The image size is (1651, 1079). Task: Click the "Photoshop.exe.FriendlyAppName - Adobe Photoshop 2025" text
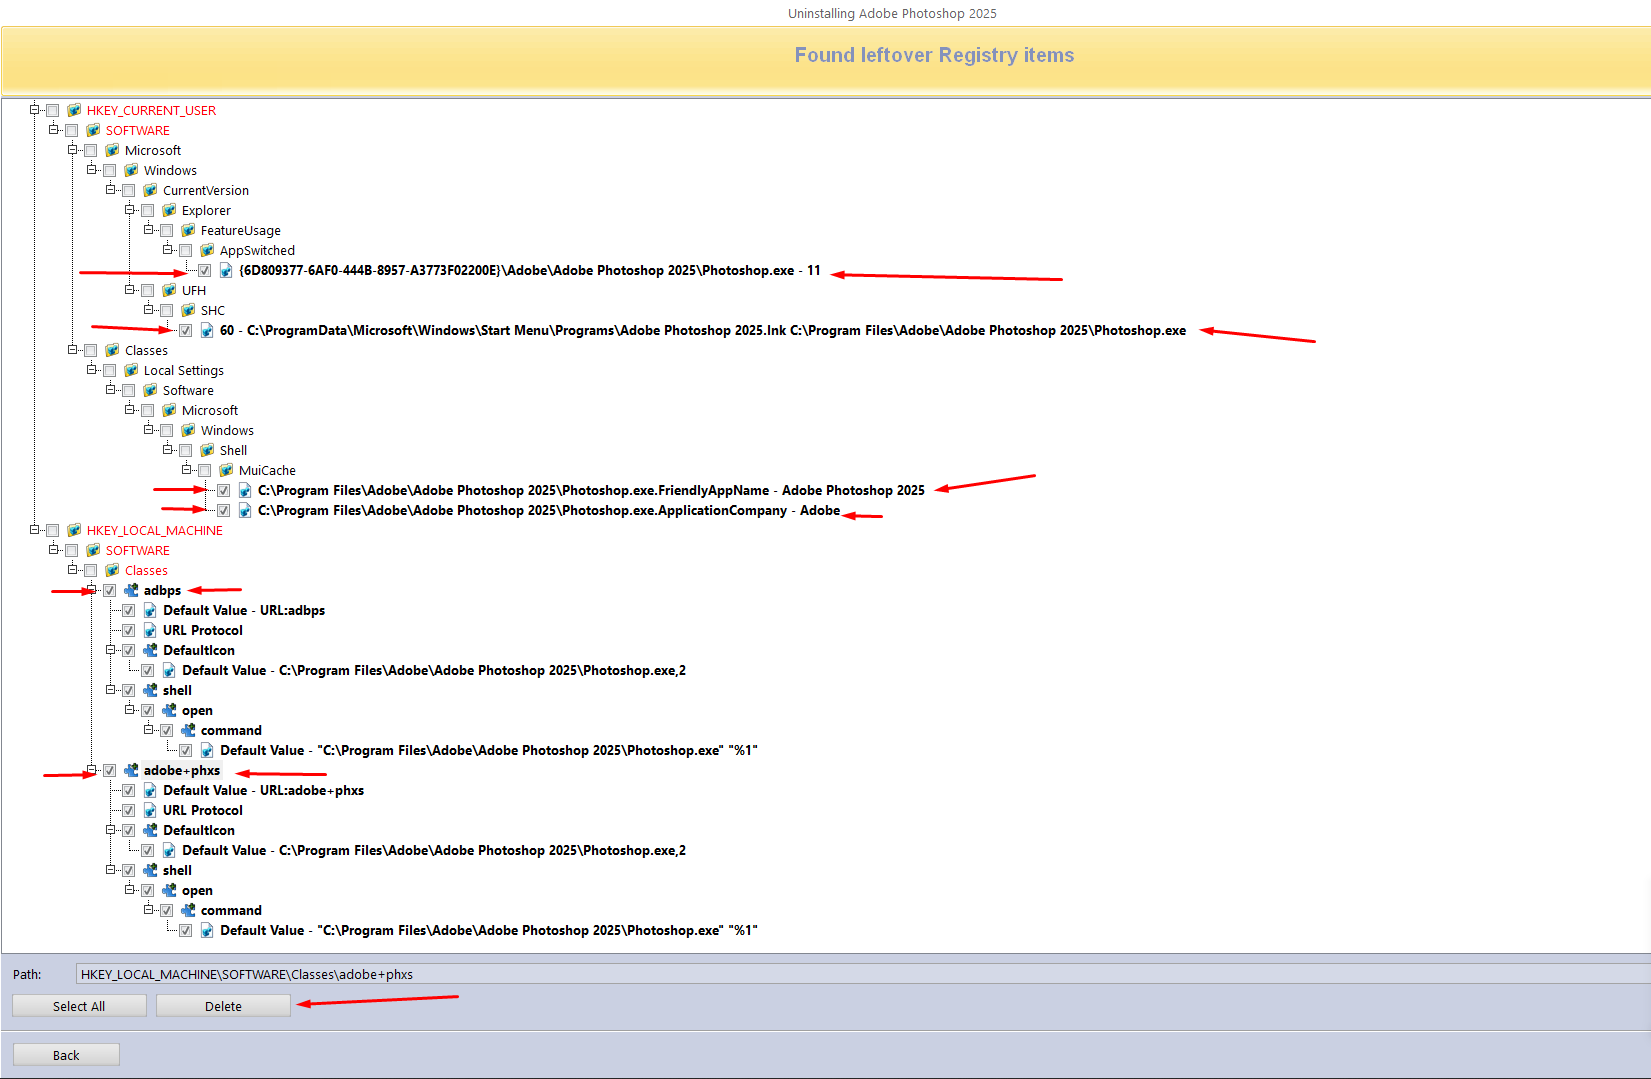pyautogui.click(x=743, y=490)
